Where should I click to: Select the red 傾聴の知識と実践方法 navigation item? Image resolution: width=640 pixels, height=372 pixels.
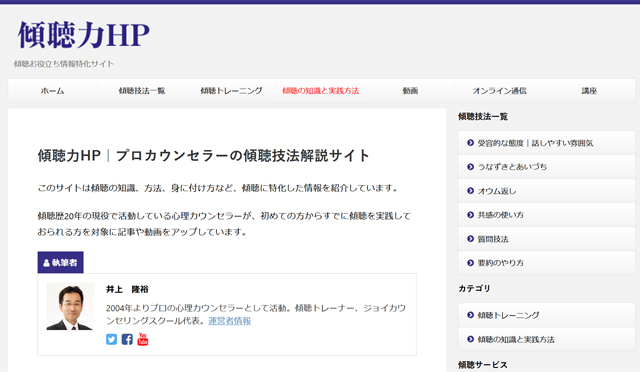point(321,91)
